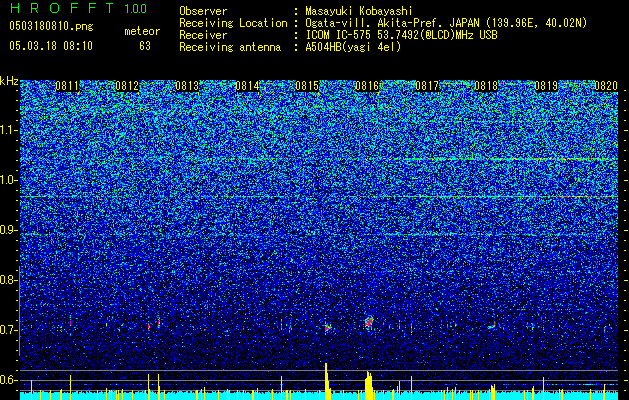Image resolution: width=629 pixels, height=400 pixels.
Task: Click the wide yellow power spike at 0816
Action: [x=369, y=385]
